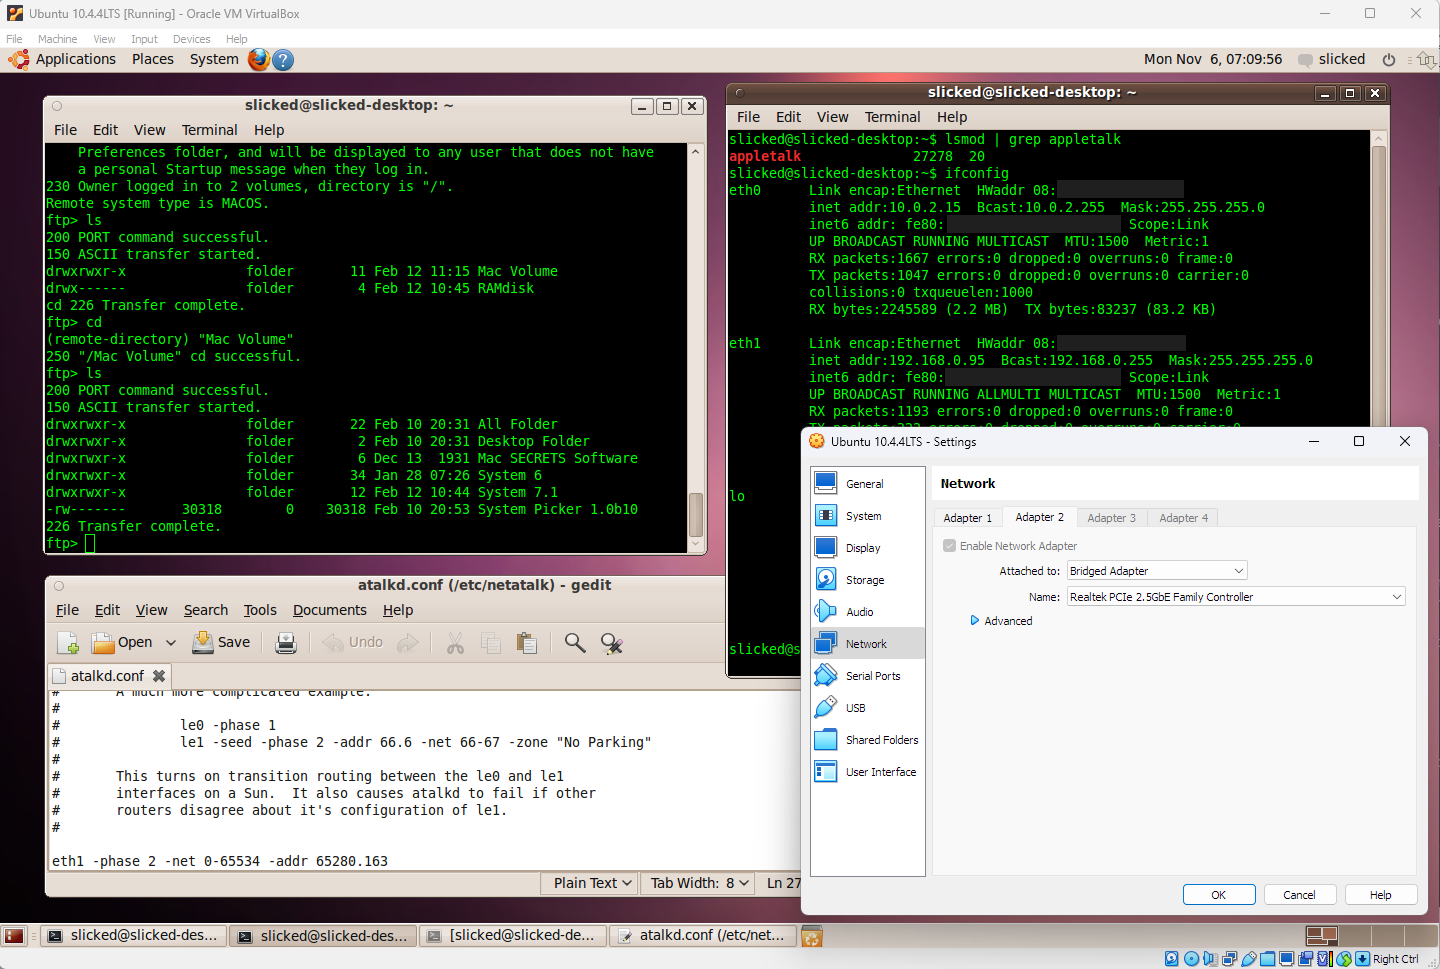Screen dimensions: 1440x969
Task: Click the shared folders status bar icon
Action: pyautogui.click(x=1268, y=958)
